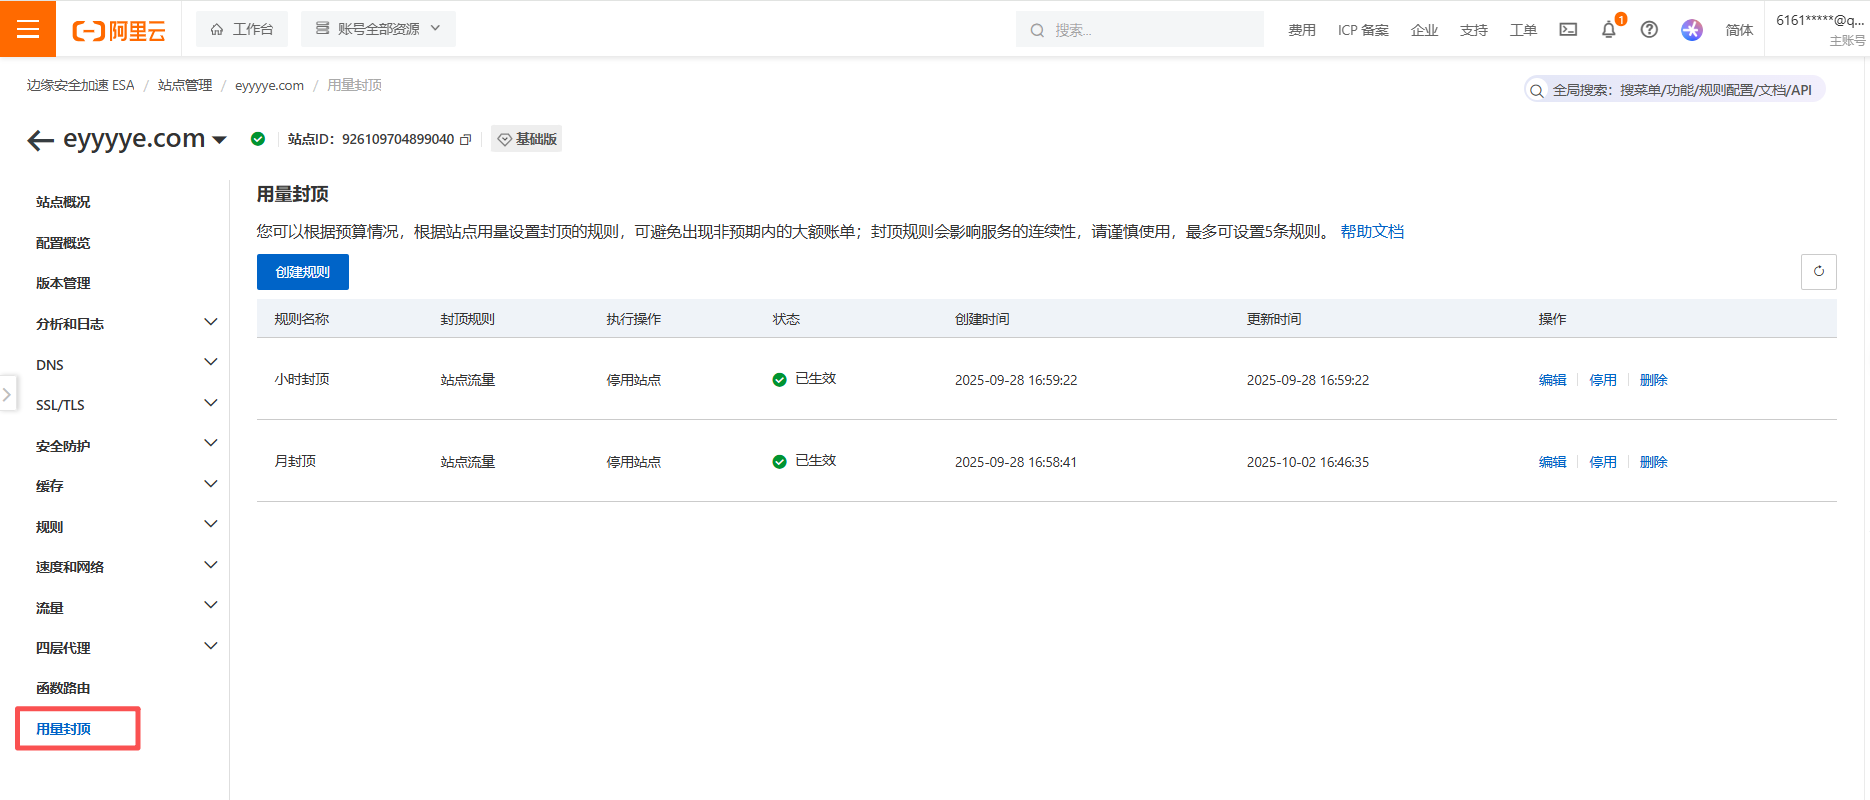Select 函数路由 in the sidebar

tap(63, 688)
